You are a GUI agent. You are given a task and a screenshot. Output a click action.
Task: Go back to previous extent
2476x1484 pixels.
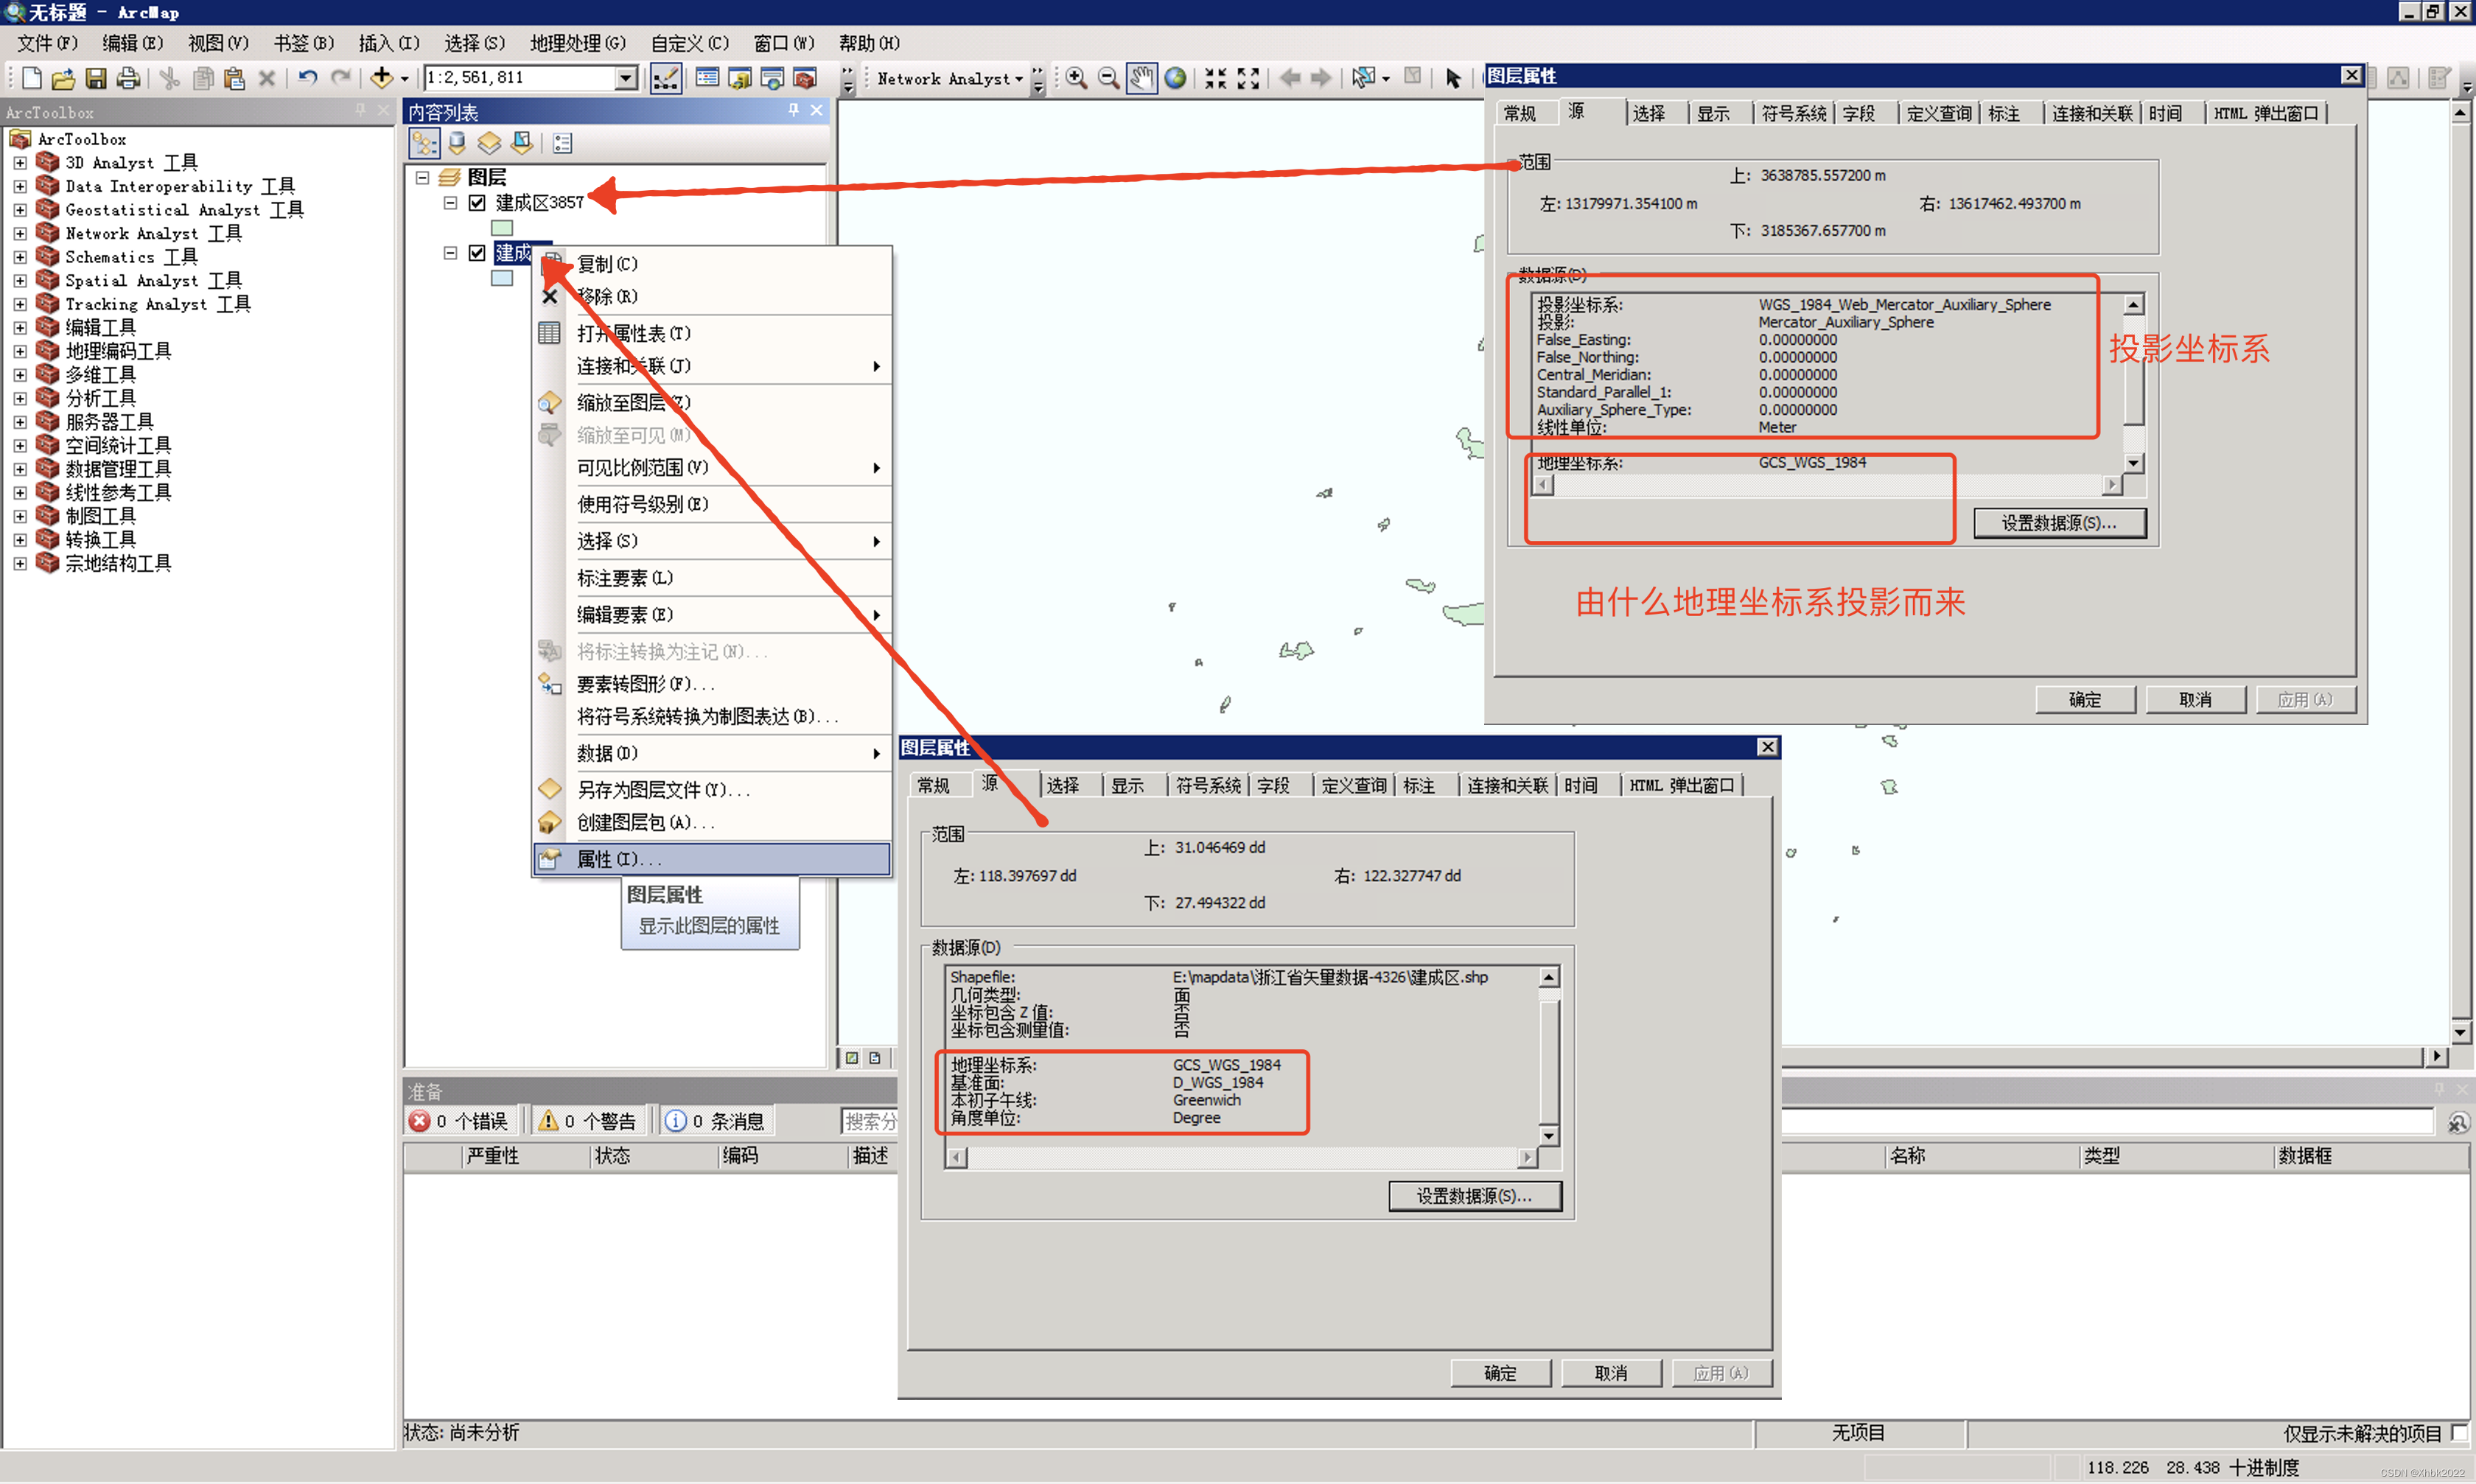1290,78
